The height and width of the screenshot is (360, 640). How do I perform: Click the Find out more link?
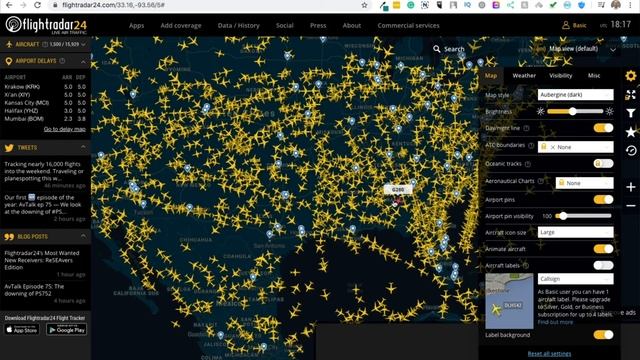[555, 322]
